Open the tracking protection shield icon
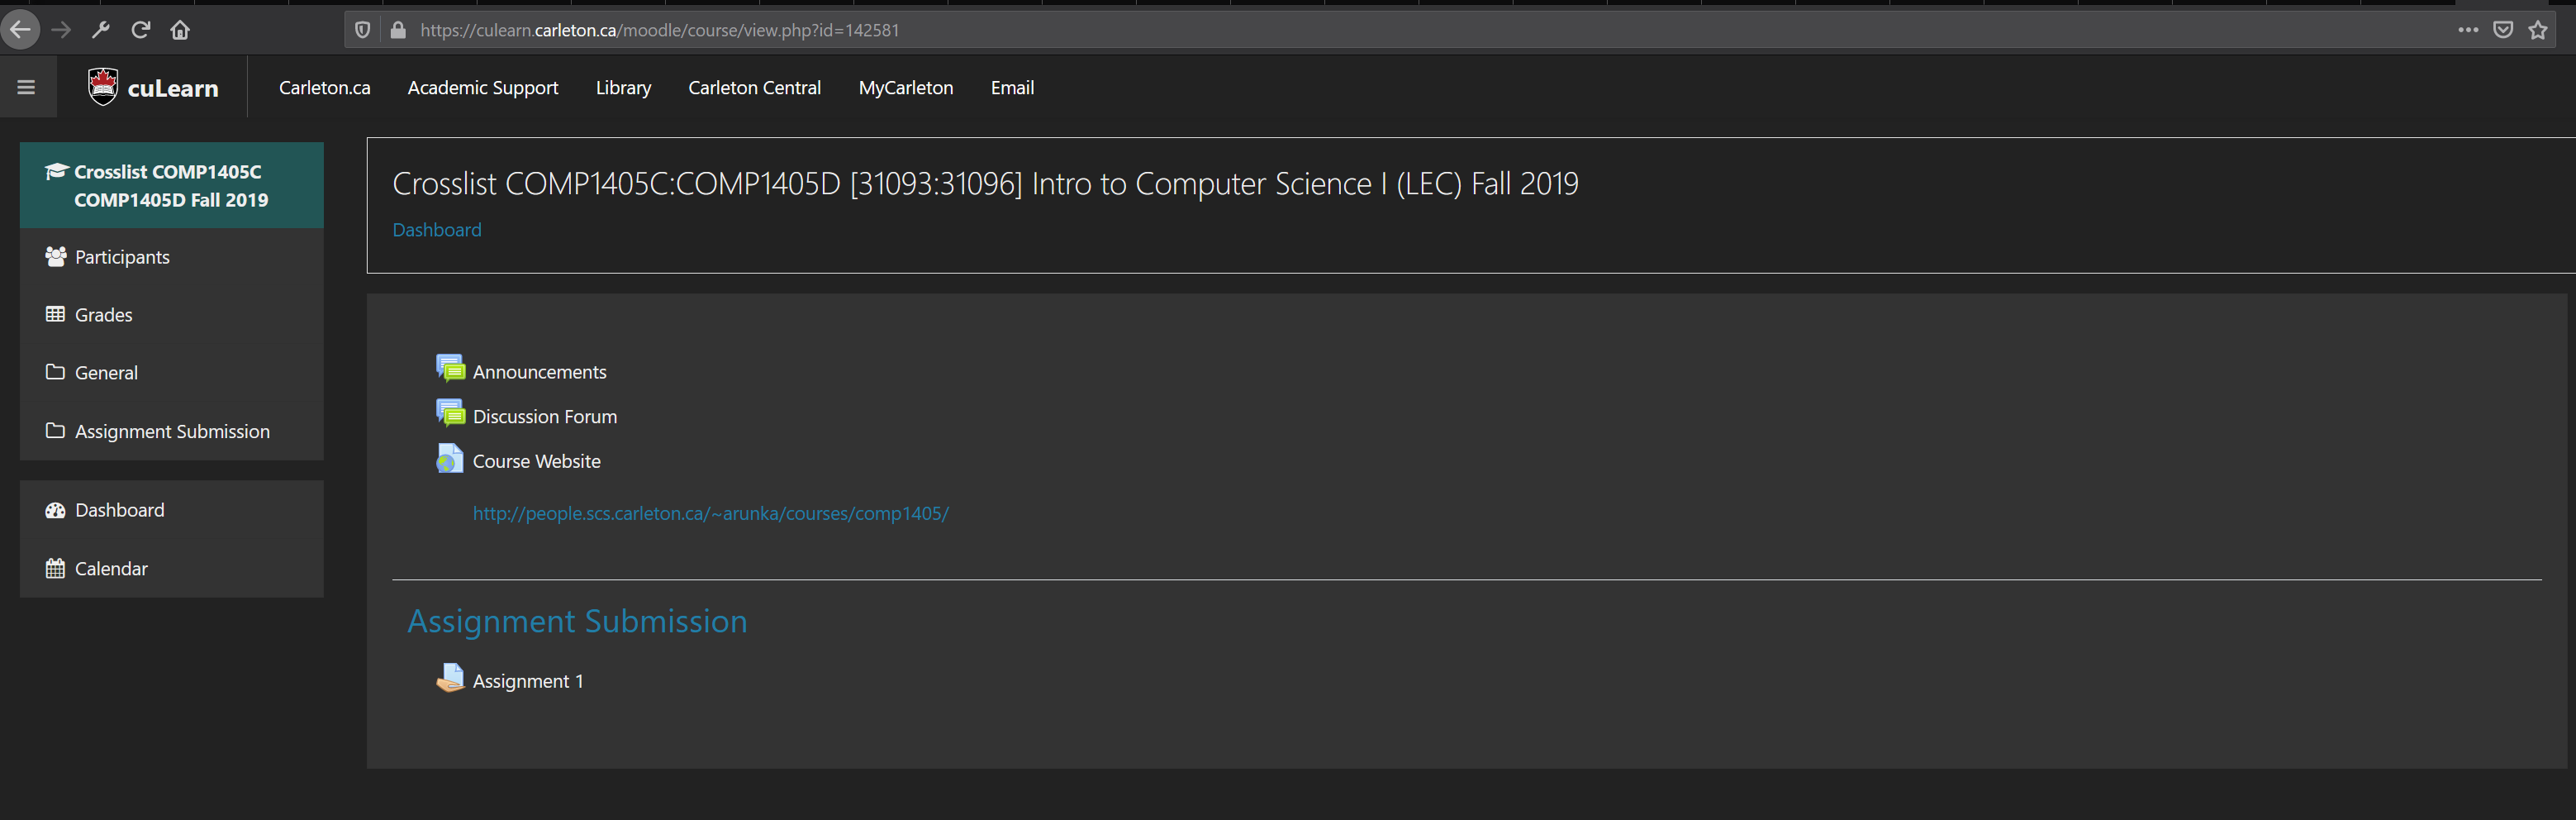Screen dimensions: 2576x820 click(363, 30)
